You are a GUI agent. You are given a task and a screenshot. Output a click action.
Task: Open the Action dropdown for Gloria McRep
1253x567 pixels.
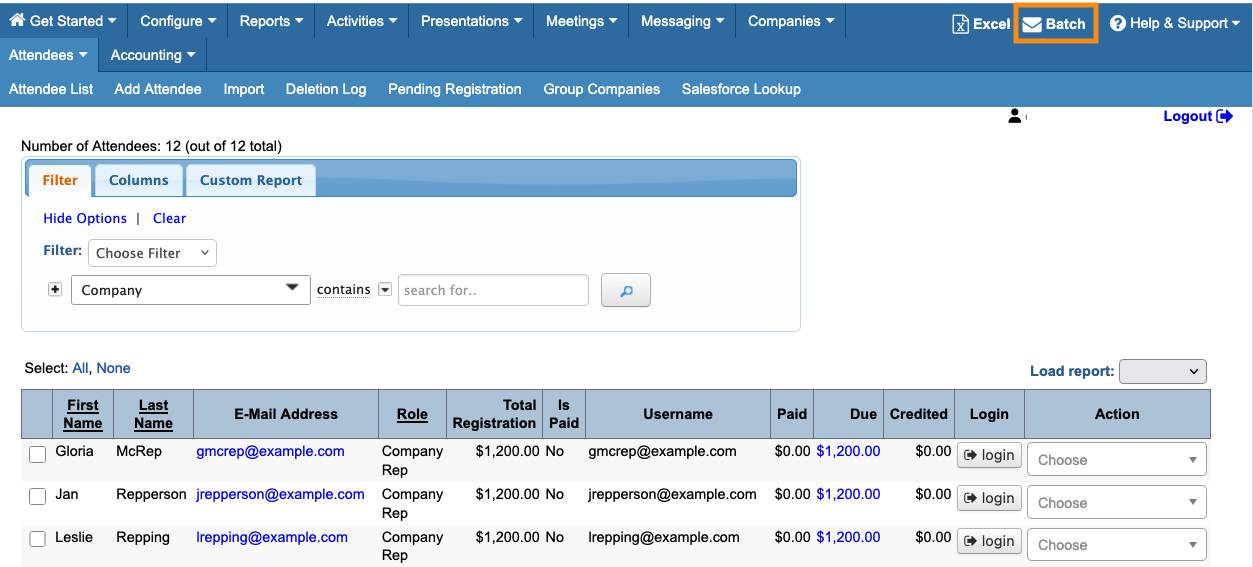1117,460
